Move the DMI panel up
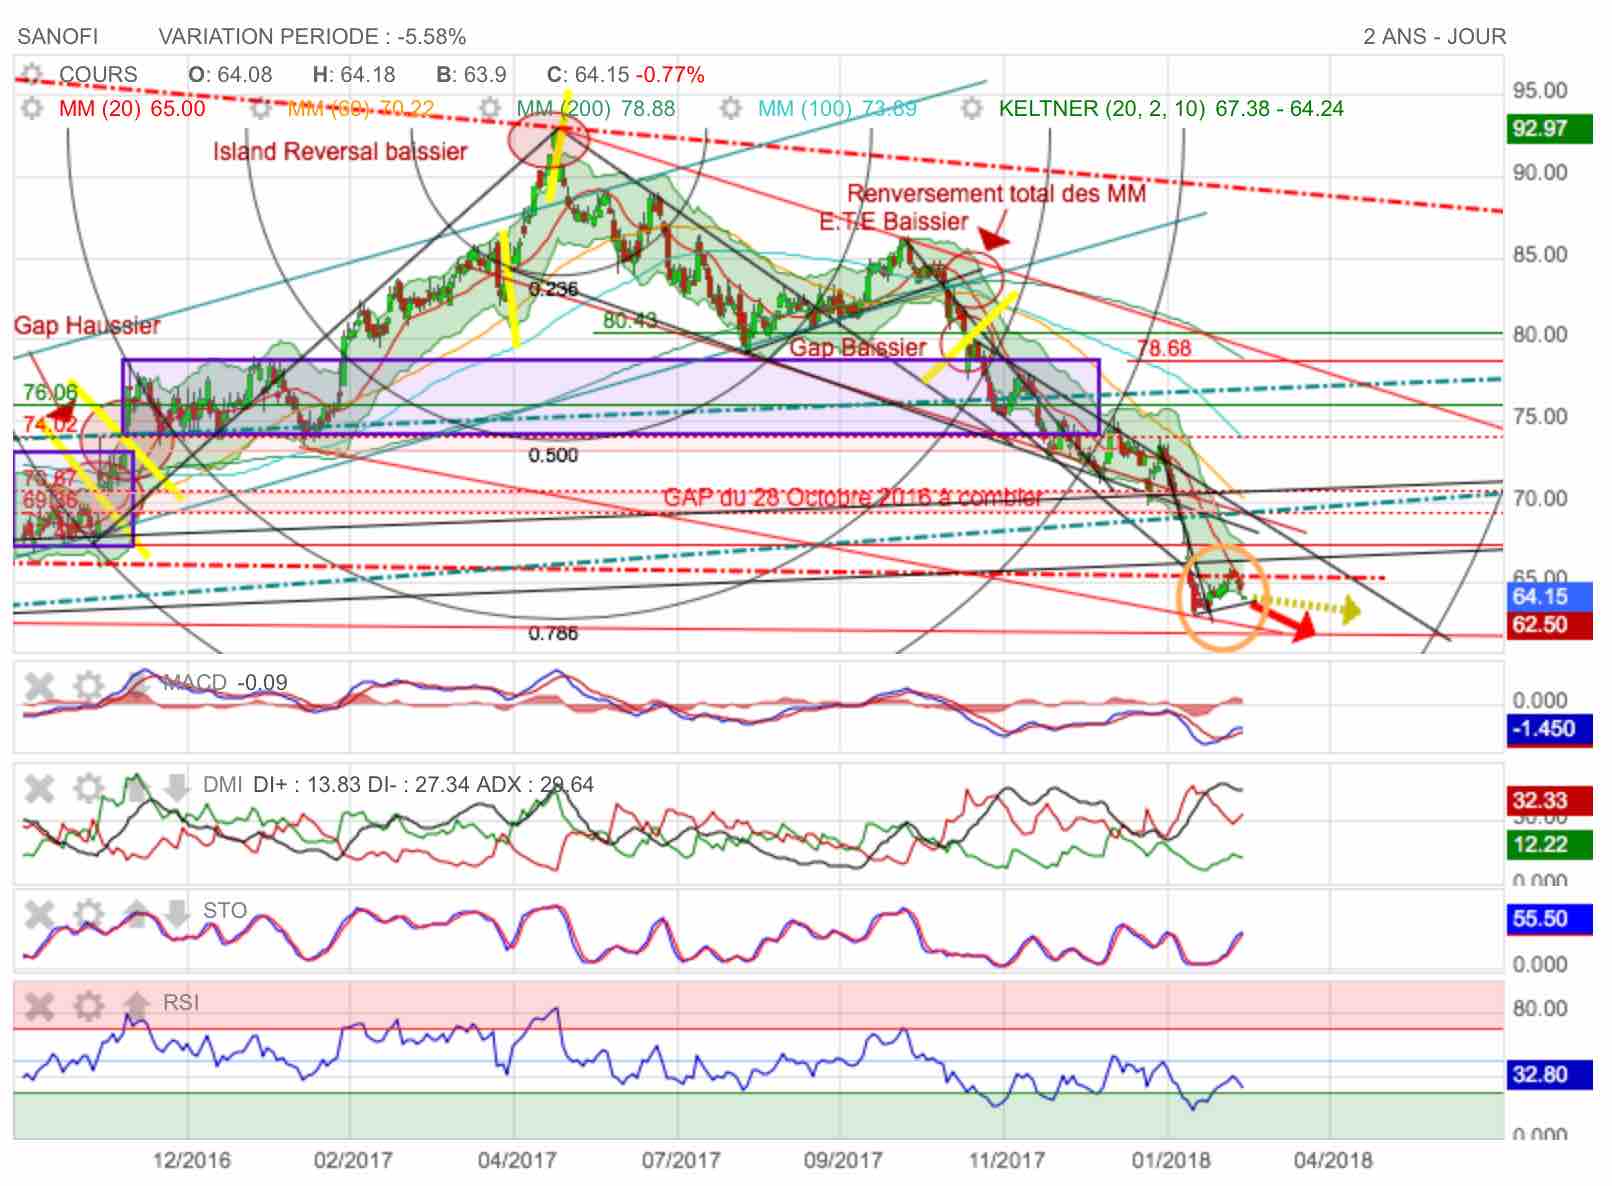Screen dimensions: 1612x1186 click(x=136, y=787)
